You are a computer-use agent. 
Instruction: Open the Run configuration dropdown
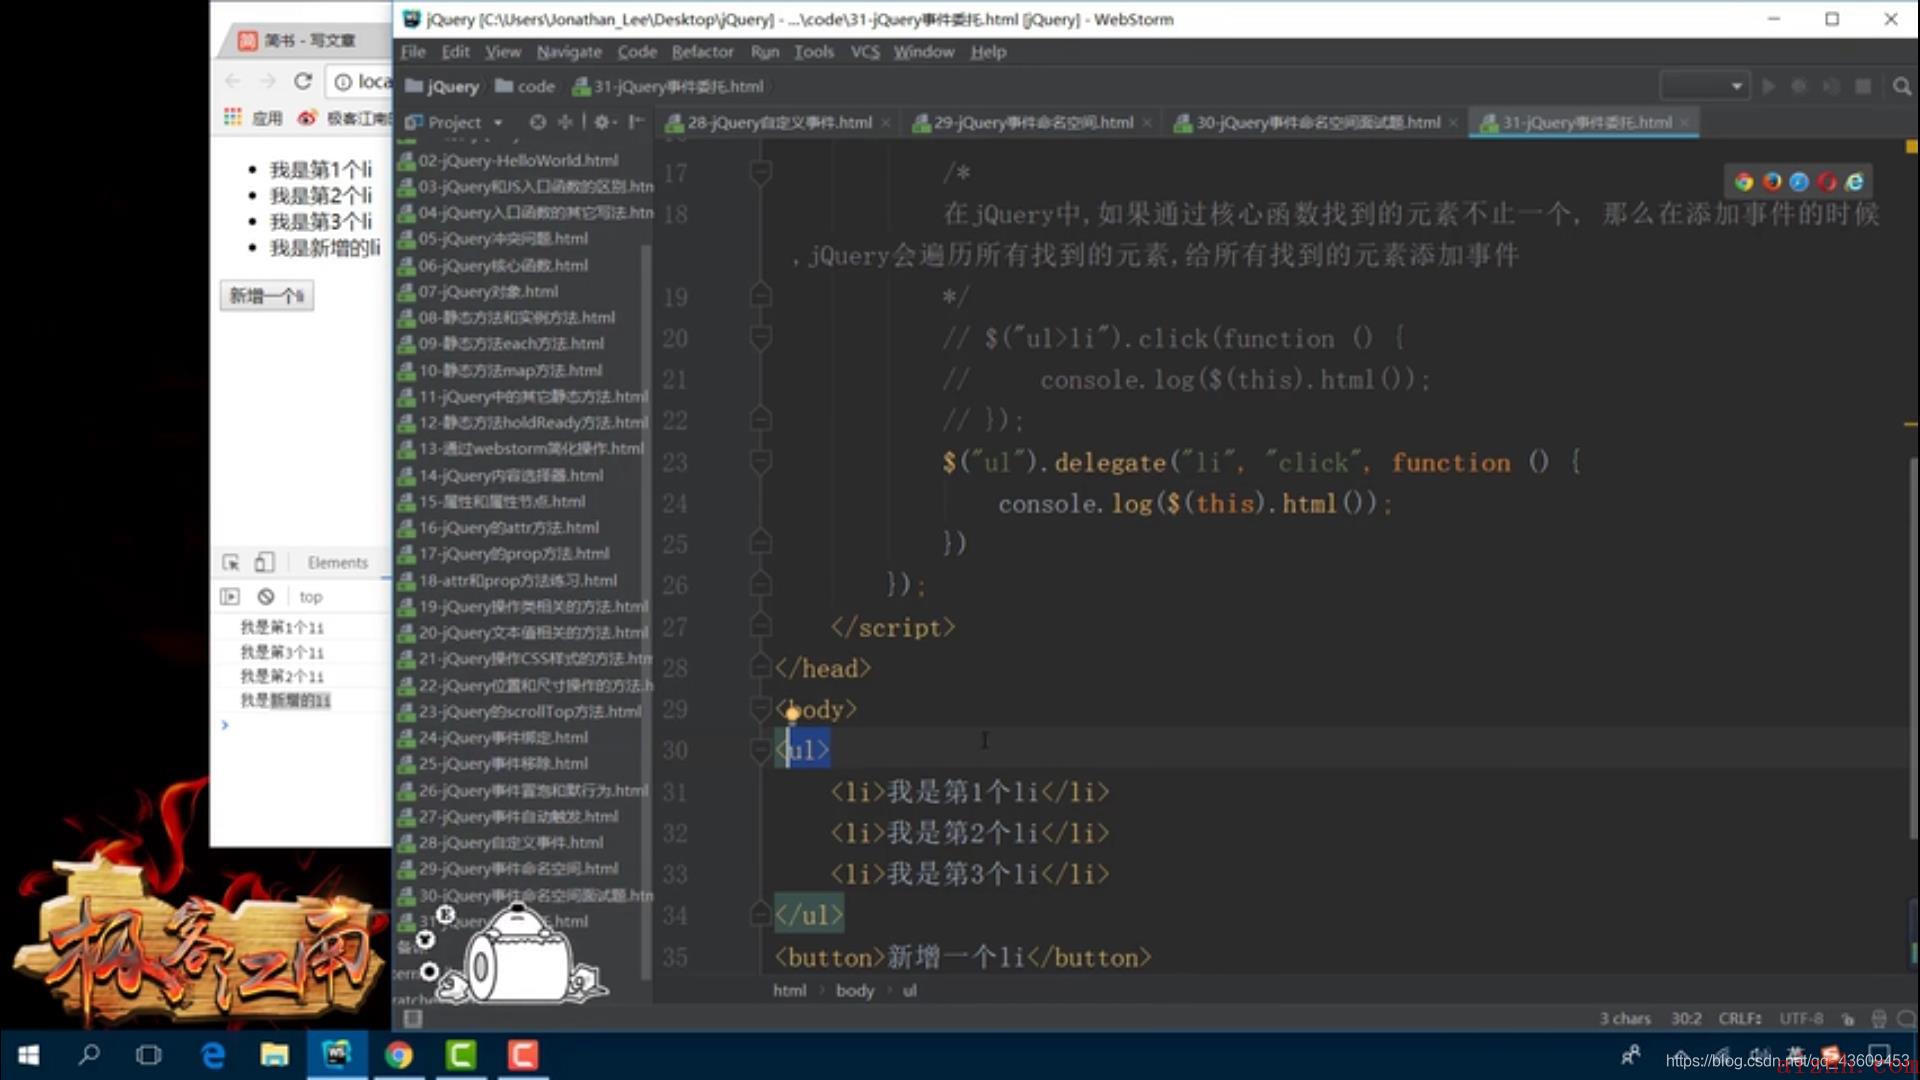click(1704, 87)
